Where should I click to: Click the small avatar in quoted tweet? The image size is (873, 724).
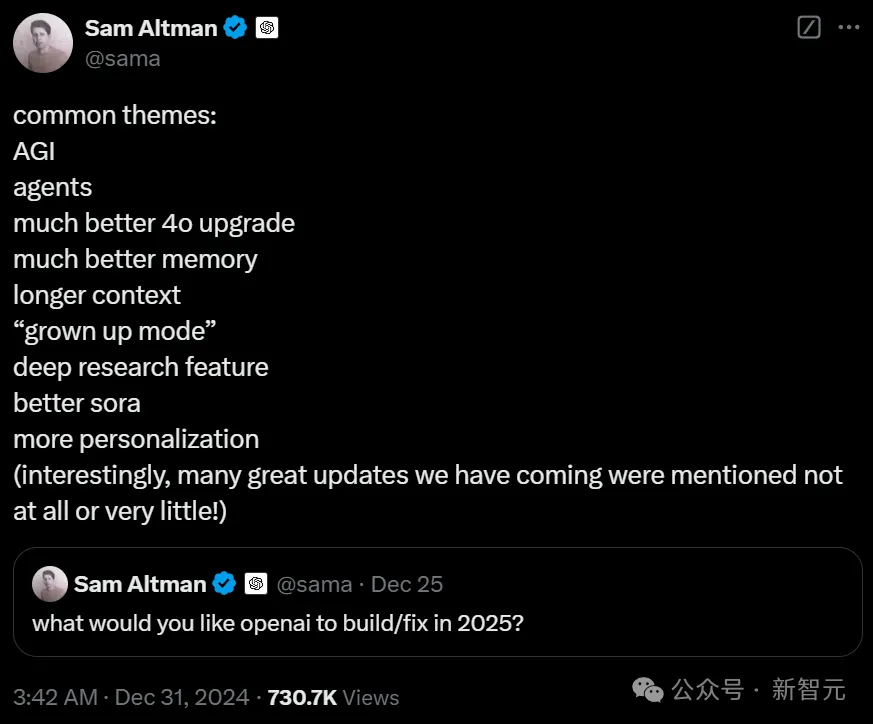[x=50, y=584]
